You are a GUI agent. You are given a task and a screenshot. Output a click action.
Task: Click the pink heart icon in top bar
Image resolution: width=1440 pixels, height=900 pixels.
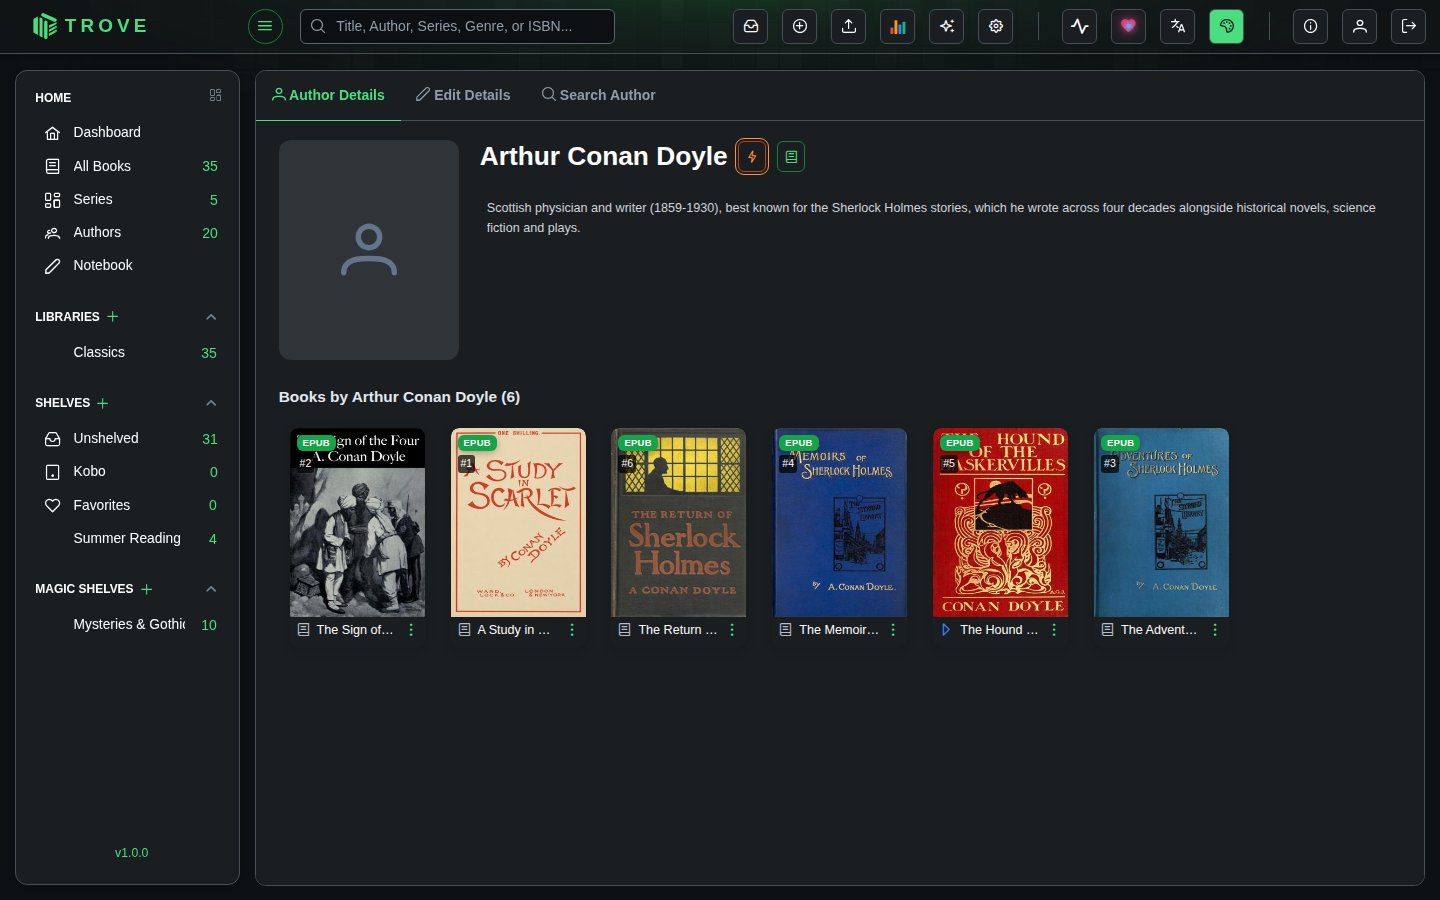(1129, 26)
